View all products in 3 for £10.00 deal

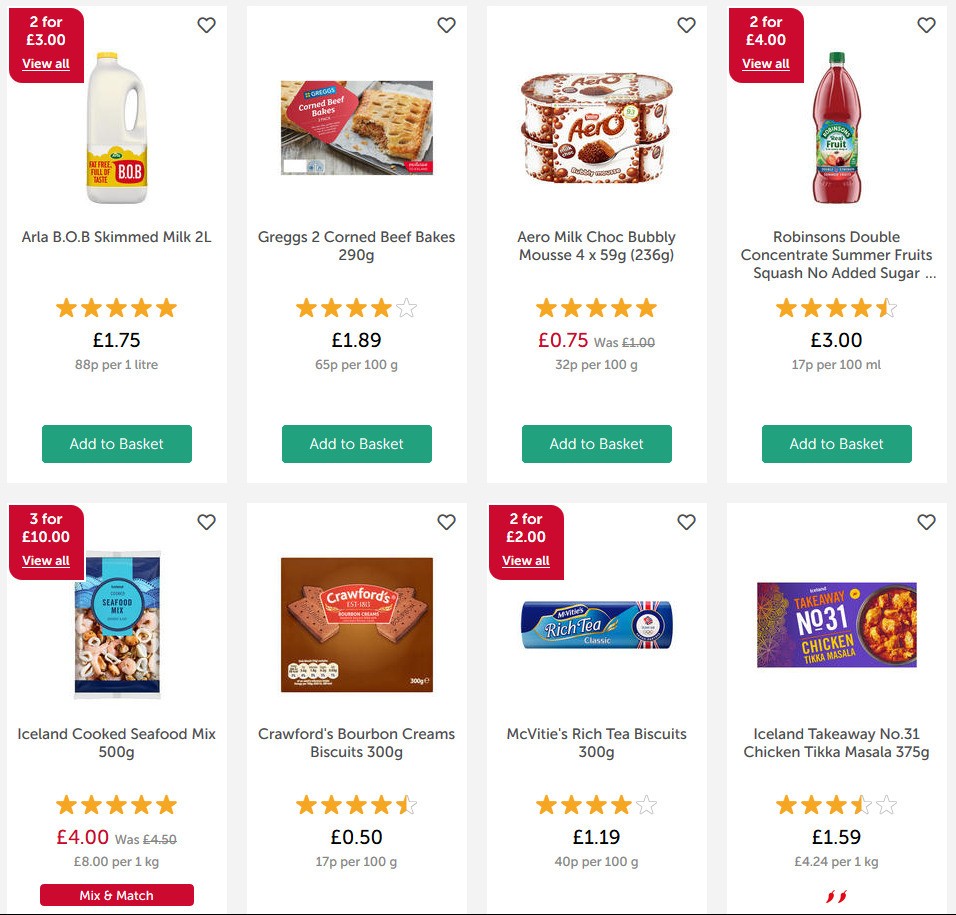point(46,560)
